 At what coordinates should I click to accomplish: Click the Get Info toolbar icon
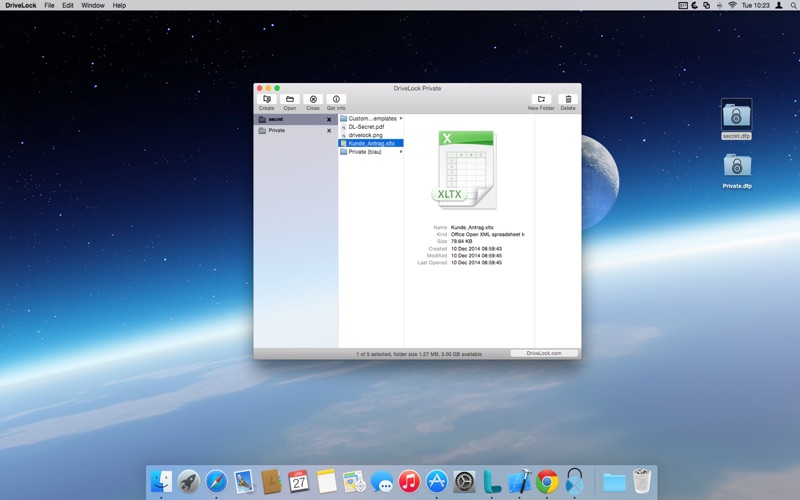click(x=336, y=99)
